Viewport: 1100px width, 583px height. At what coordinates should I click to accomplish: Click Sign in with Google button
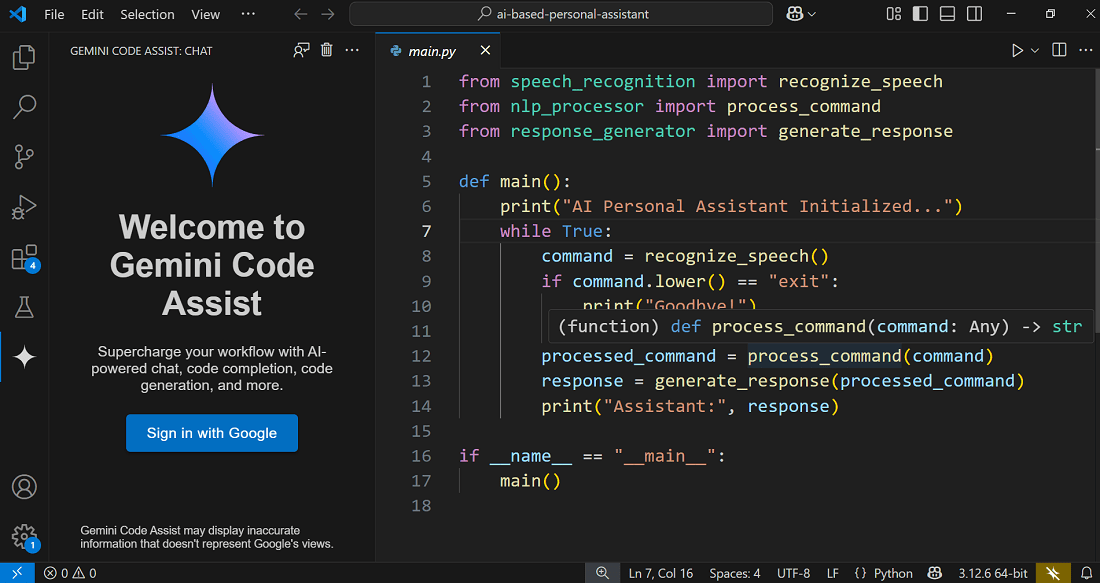(212, 433)
